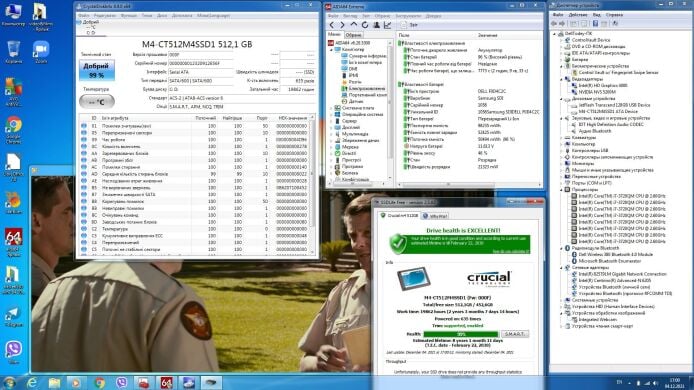Expand Системна плата in AIDA64 tree
Image resolution: width=694 pixels, height=390 pixels.
(331, 108)
